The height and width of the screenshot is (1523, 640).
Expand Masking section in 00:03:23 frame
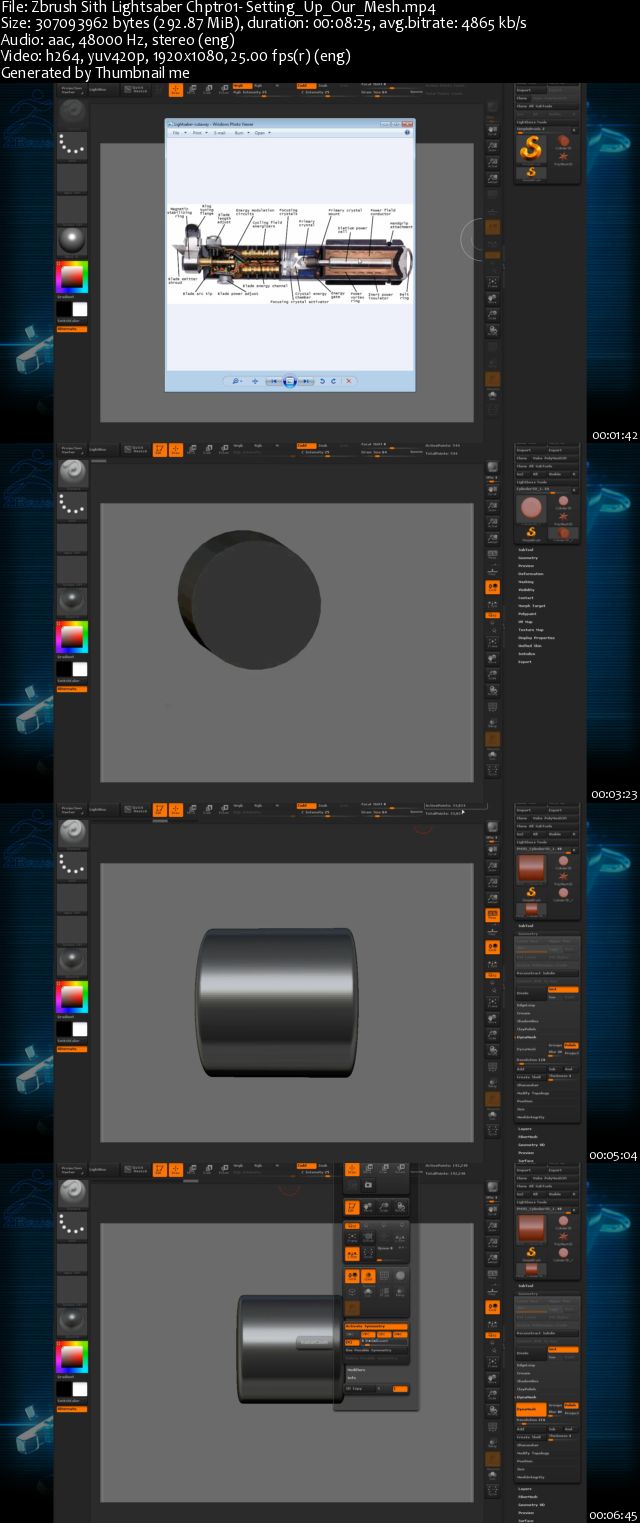coord(526,582)
